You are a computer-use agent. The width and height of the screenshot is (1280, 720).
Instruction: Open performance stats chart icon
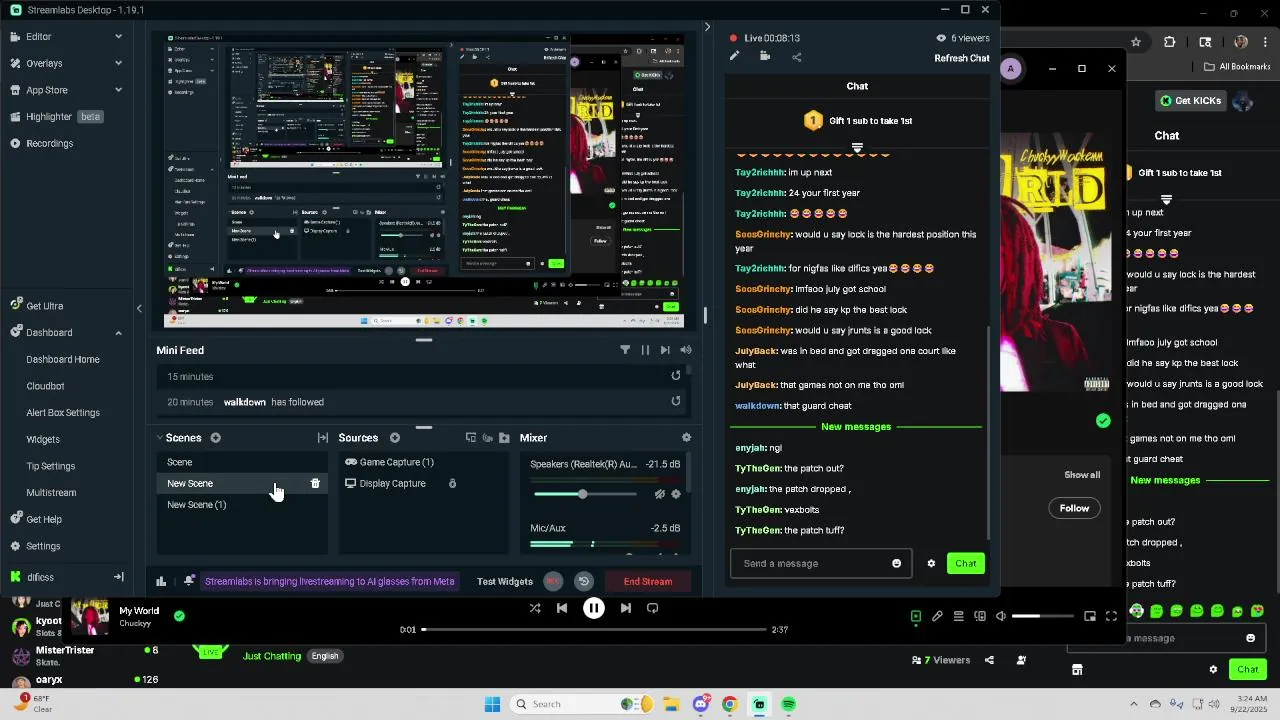161,581
